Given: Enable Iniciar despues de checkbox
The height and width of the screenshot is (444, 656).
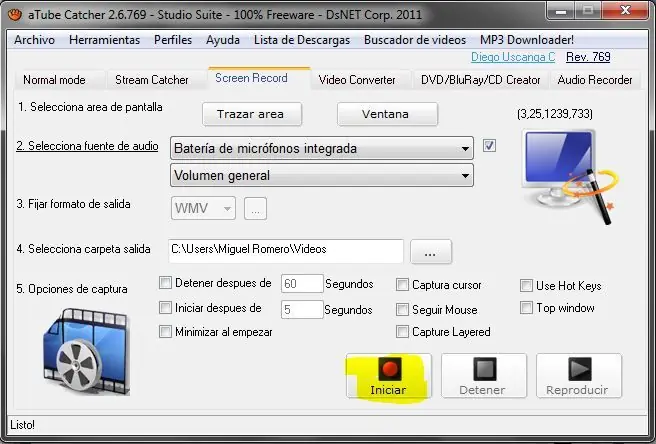Looking at the screenshot, I should 165,308.
